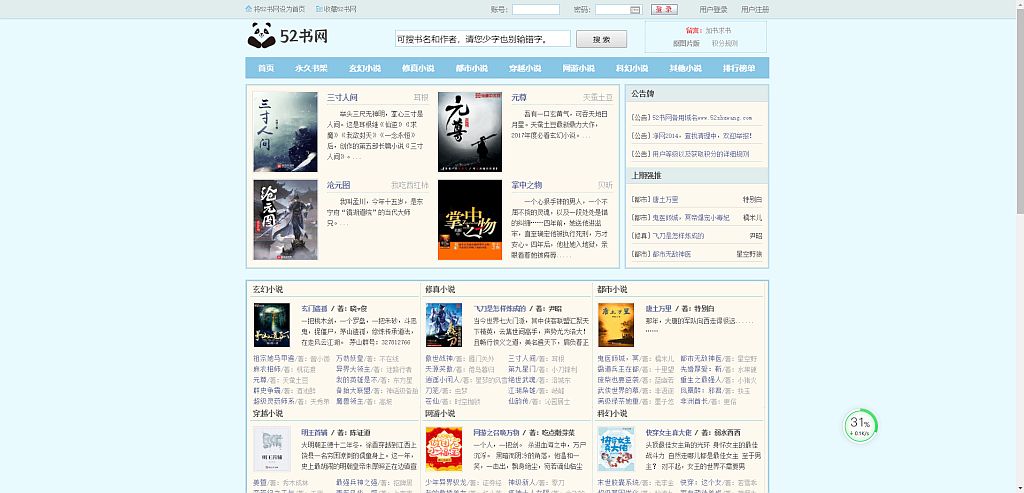The width and height of the screenshot is (1024, 493).
Task: Open the 沧元图 book cover
Action: click(284, 219)
